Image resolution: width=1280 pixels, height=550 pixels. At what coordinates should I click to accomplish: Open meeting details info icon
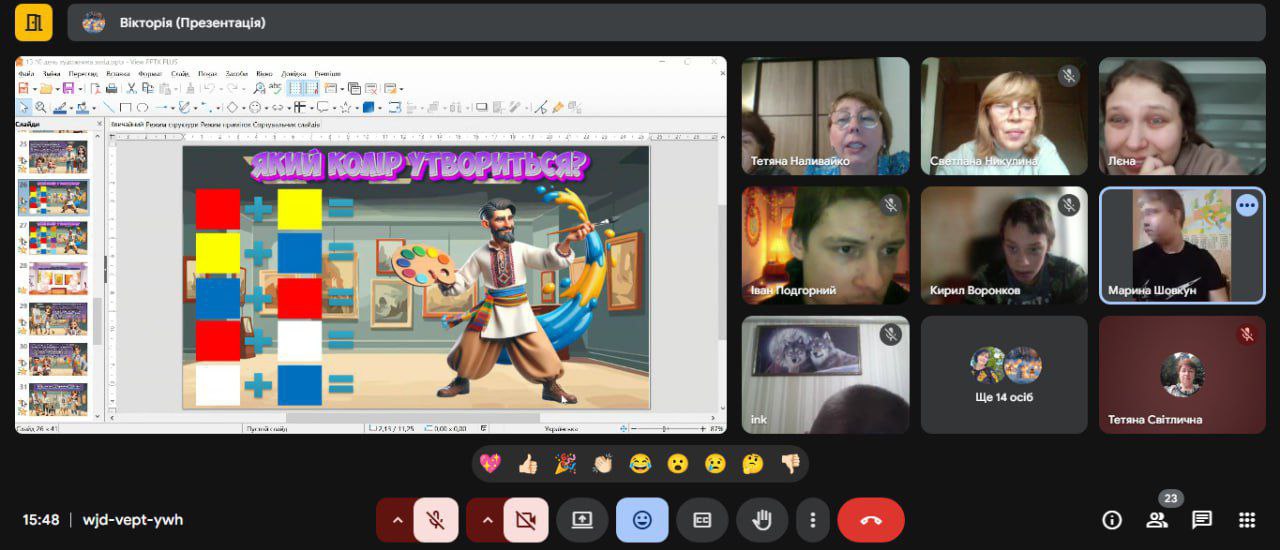click(x=1112, y=520)
